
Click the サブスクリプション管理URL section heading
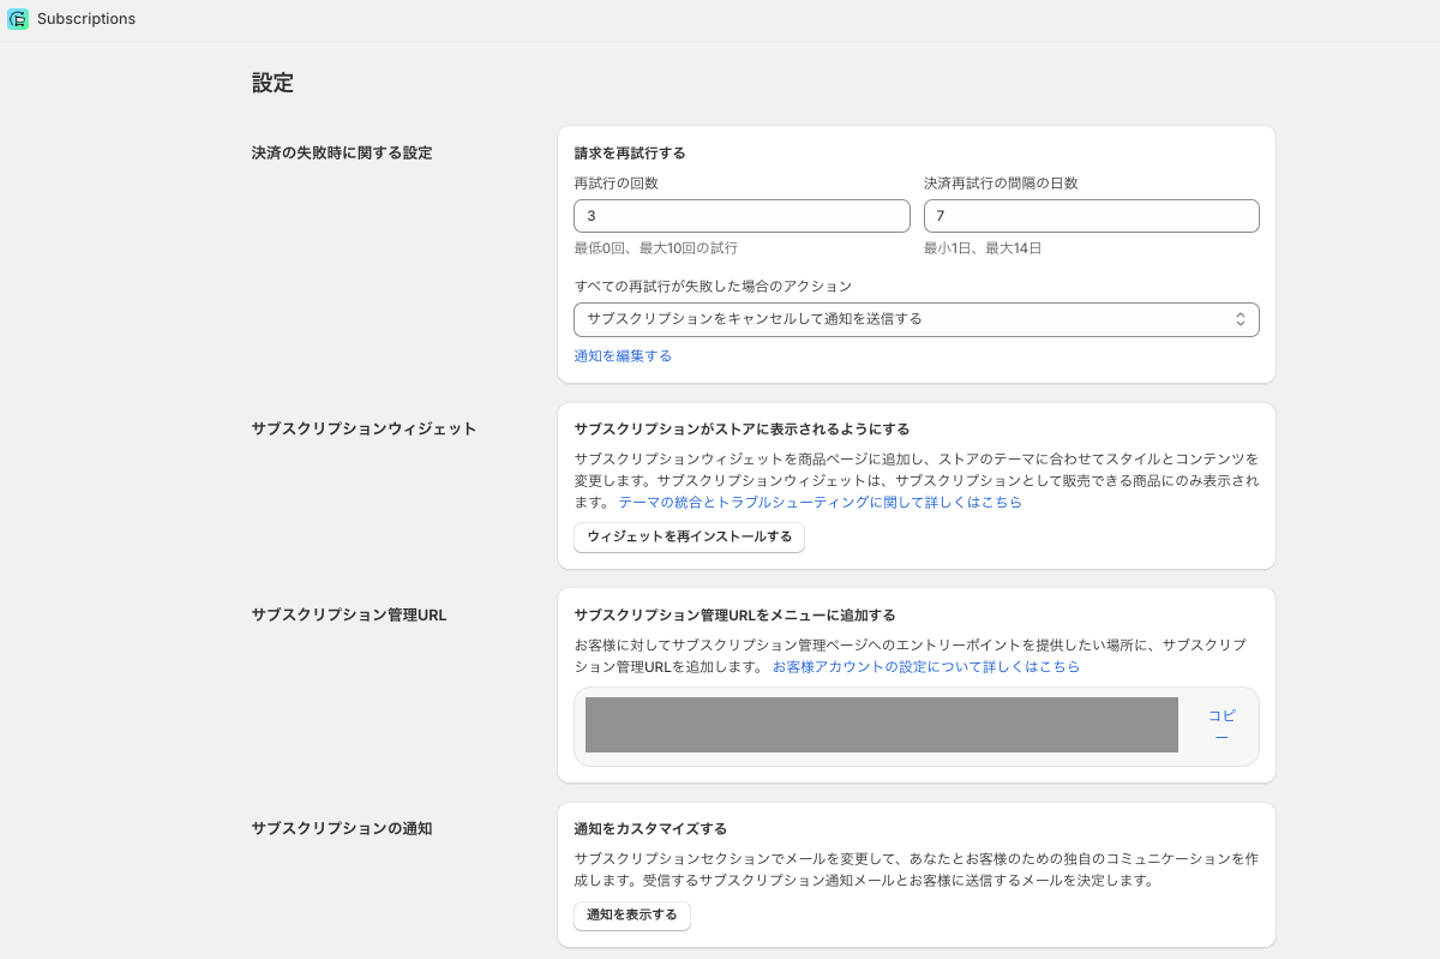tap(348, 615)
